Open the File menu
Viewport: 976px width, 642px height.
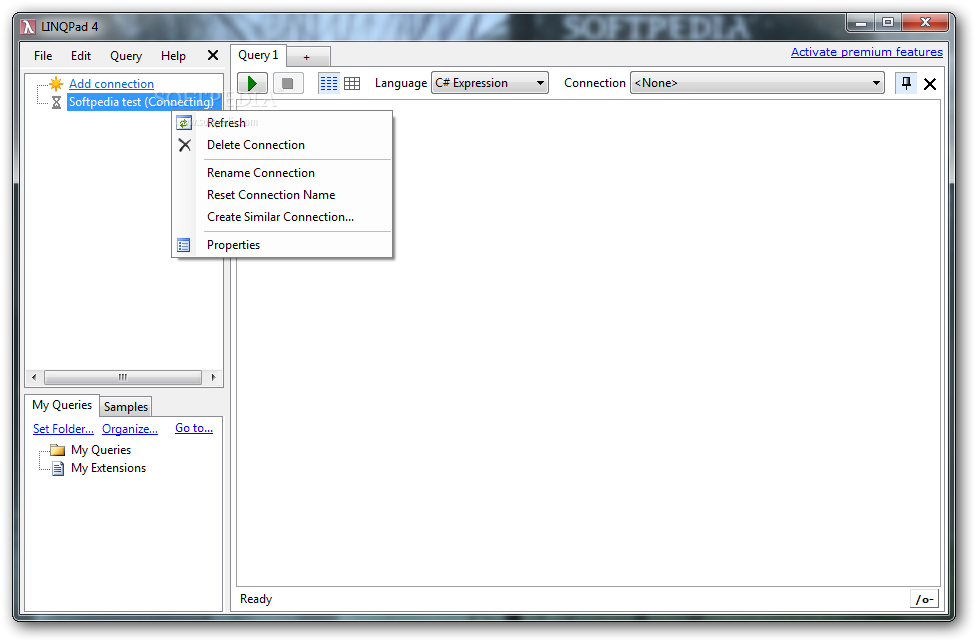[x=43, y=55]
